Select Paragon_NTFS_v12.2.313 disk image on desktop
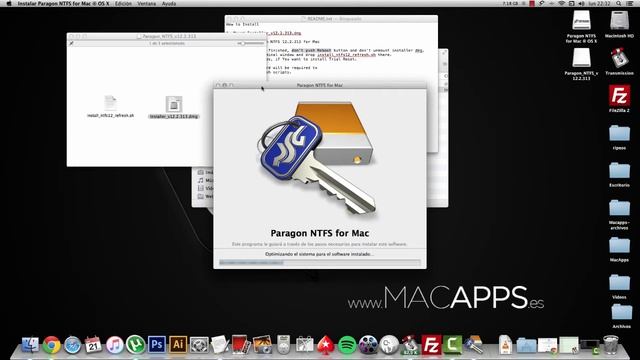This screenshot has height=360, width=640. pyautogui.click(x=581, y=58)
